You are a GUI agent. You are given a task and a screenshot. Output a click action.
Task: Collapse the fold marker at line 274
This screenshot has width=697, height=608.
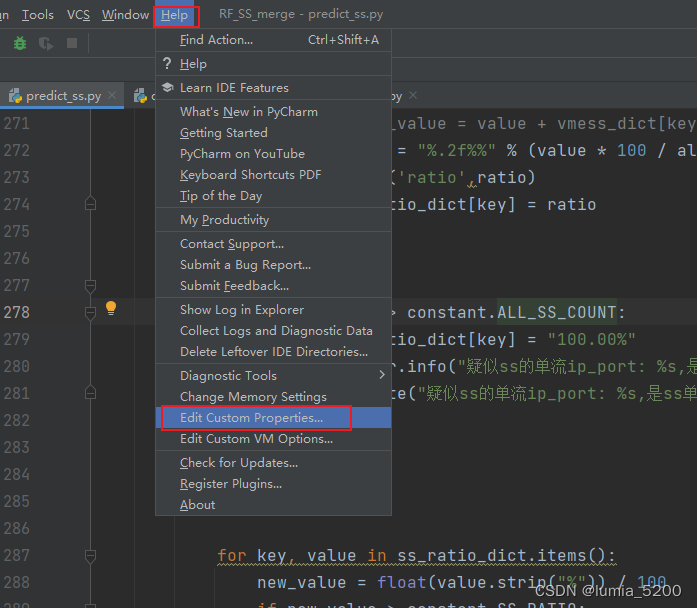pos(90,204)
